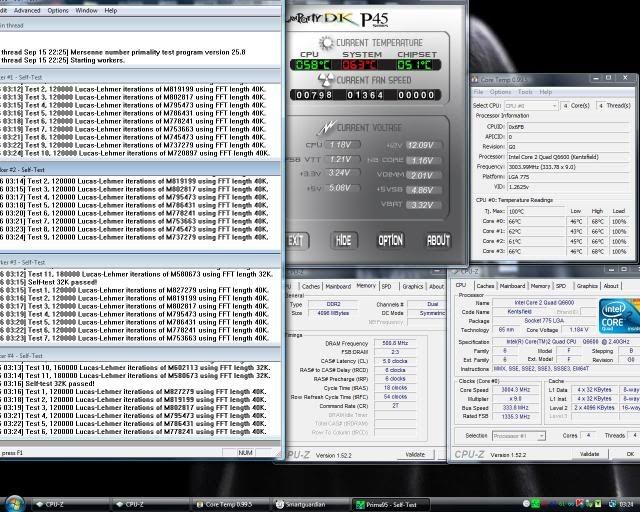Click Worker #4 Self-Test title bar in Prime95
This screenshot has height=512, width=640.
140,356
